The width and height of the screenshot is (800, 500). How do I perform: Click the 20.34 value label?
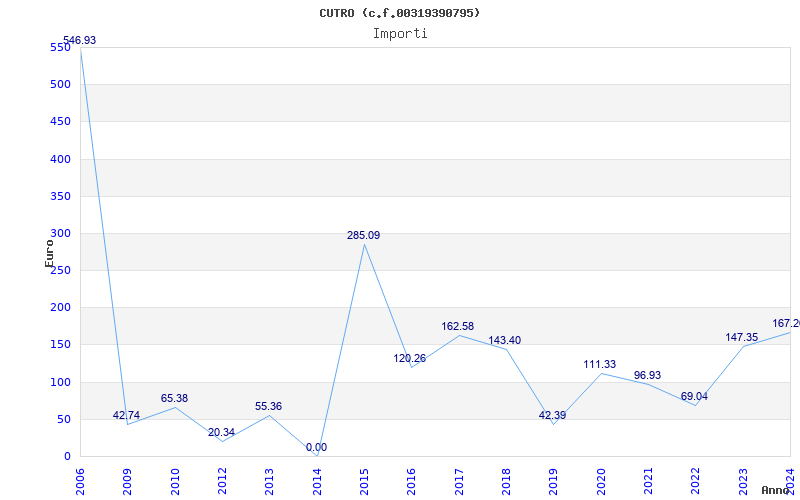[221, 433]
